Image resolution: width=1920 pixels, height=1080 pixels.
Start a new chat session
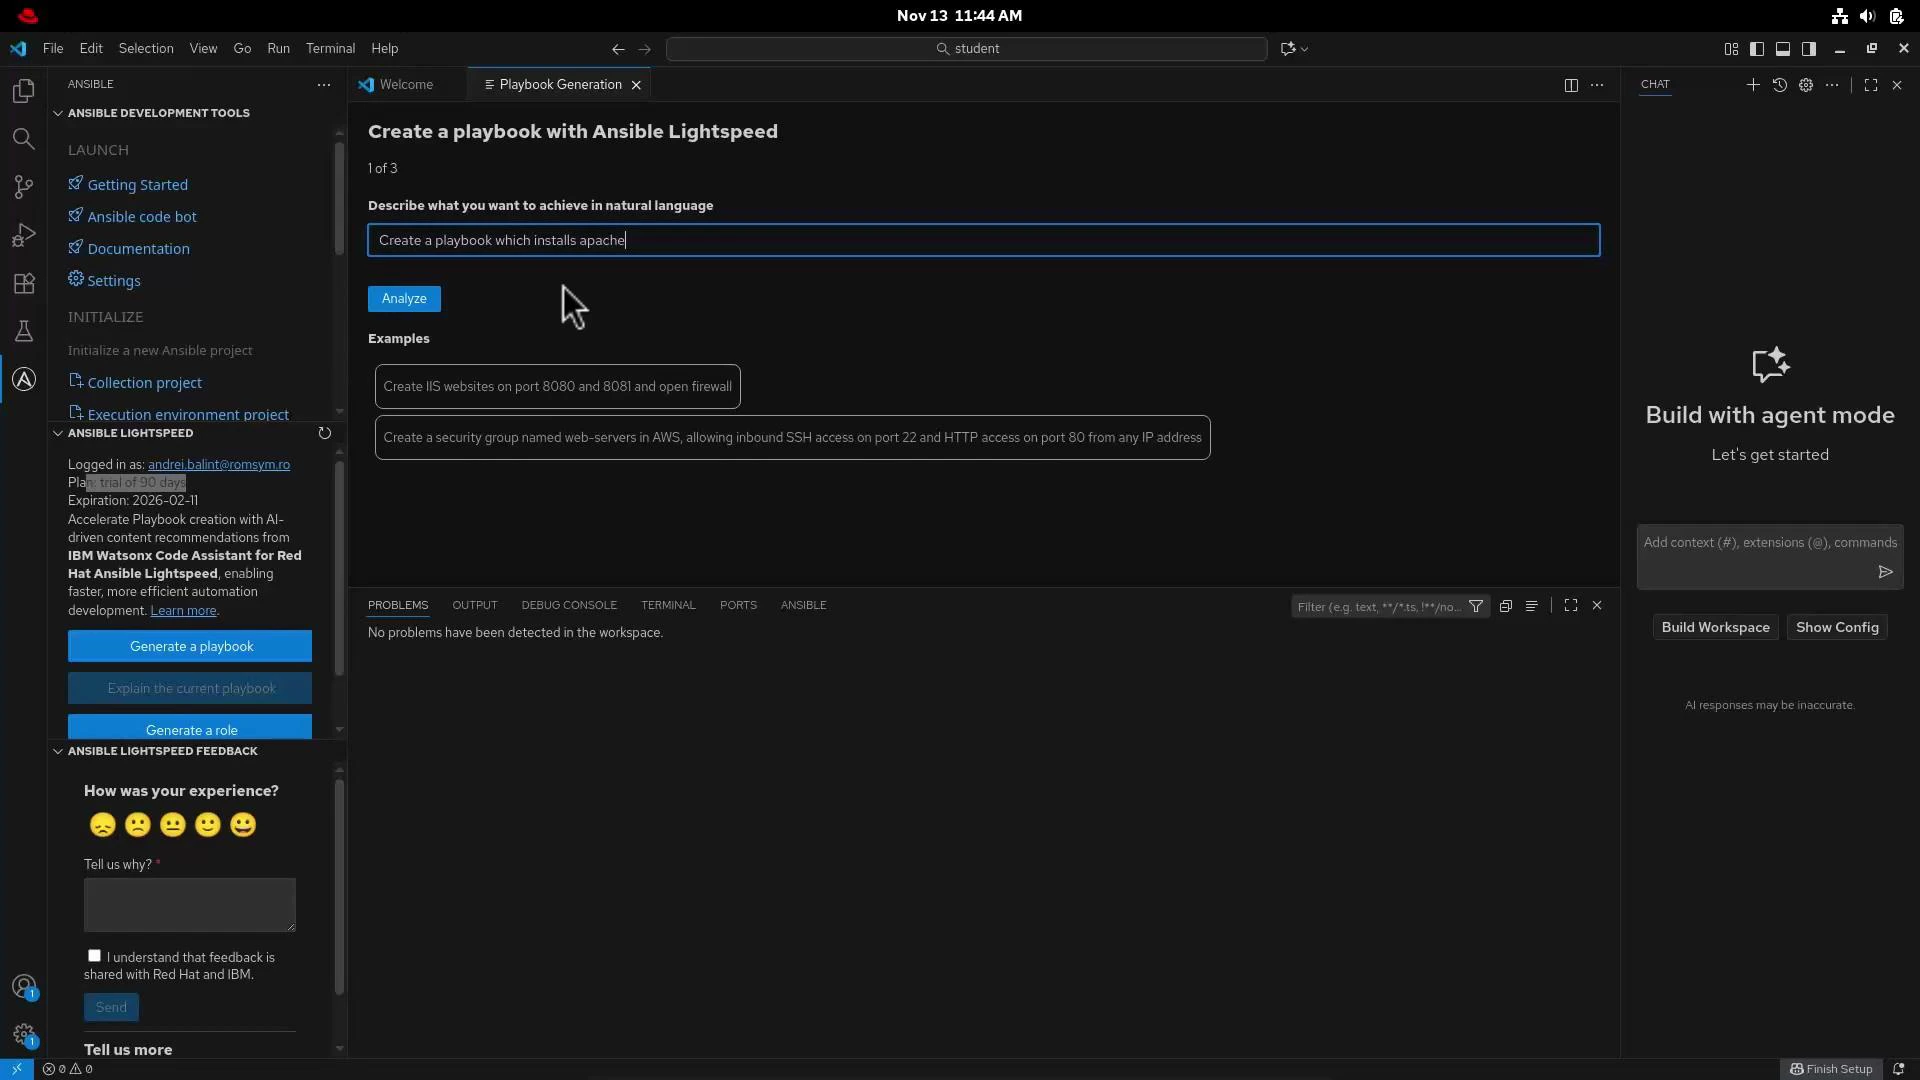1754,85
